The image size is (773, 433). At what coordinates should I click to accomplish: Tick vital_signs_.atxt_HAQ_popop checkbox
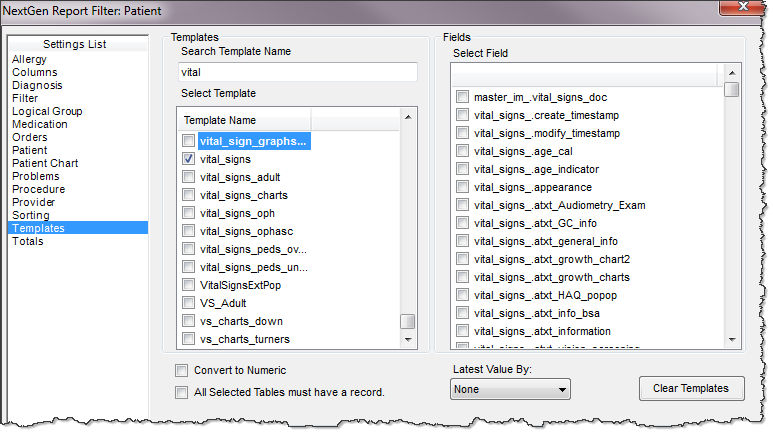[x=462, y=295]
